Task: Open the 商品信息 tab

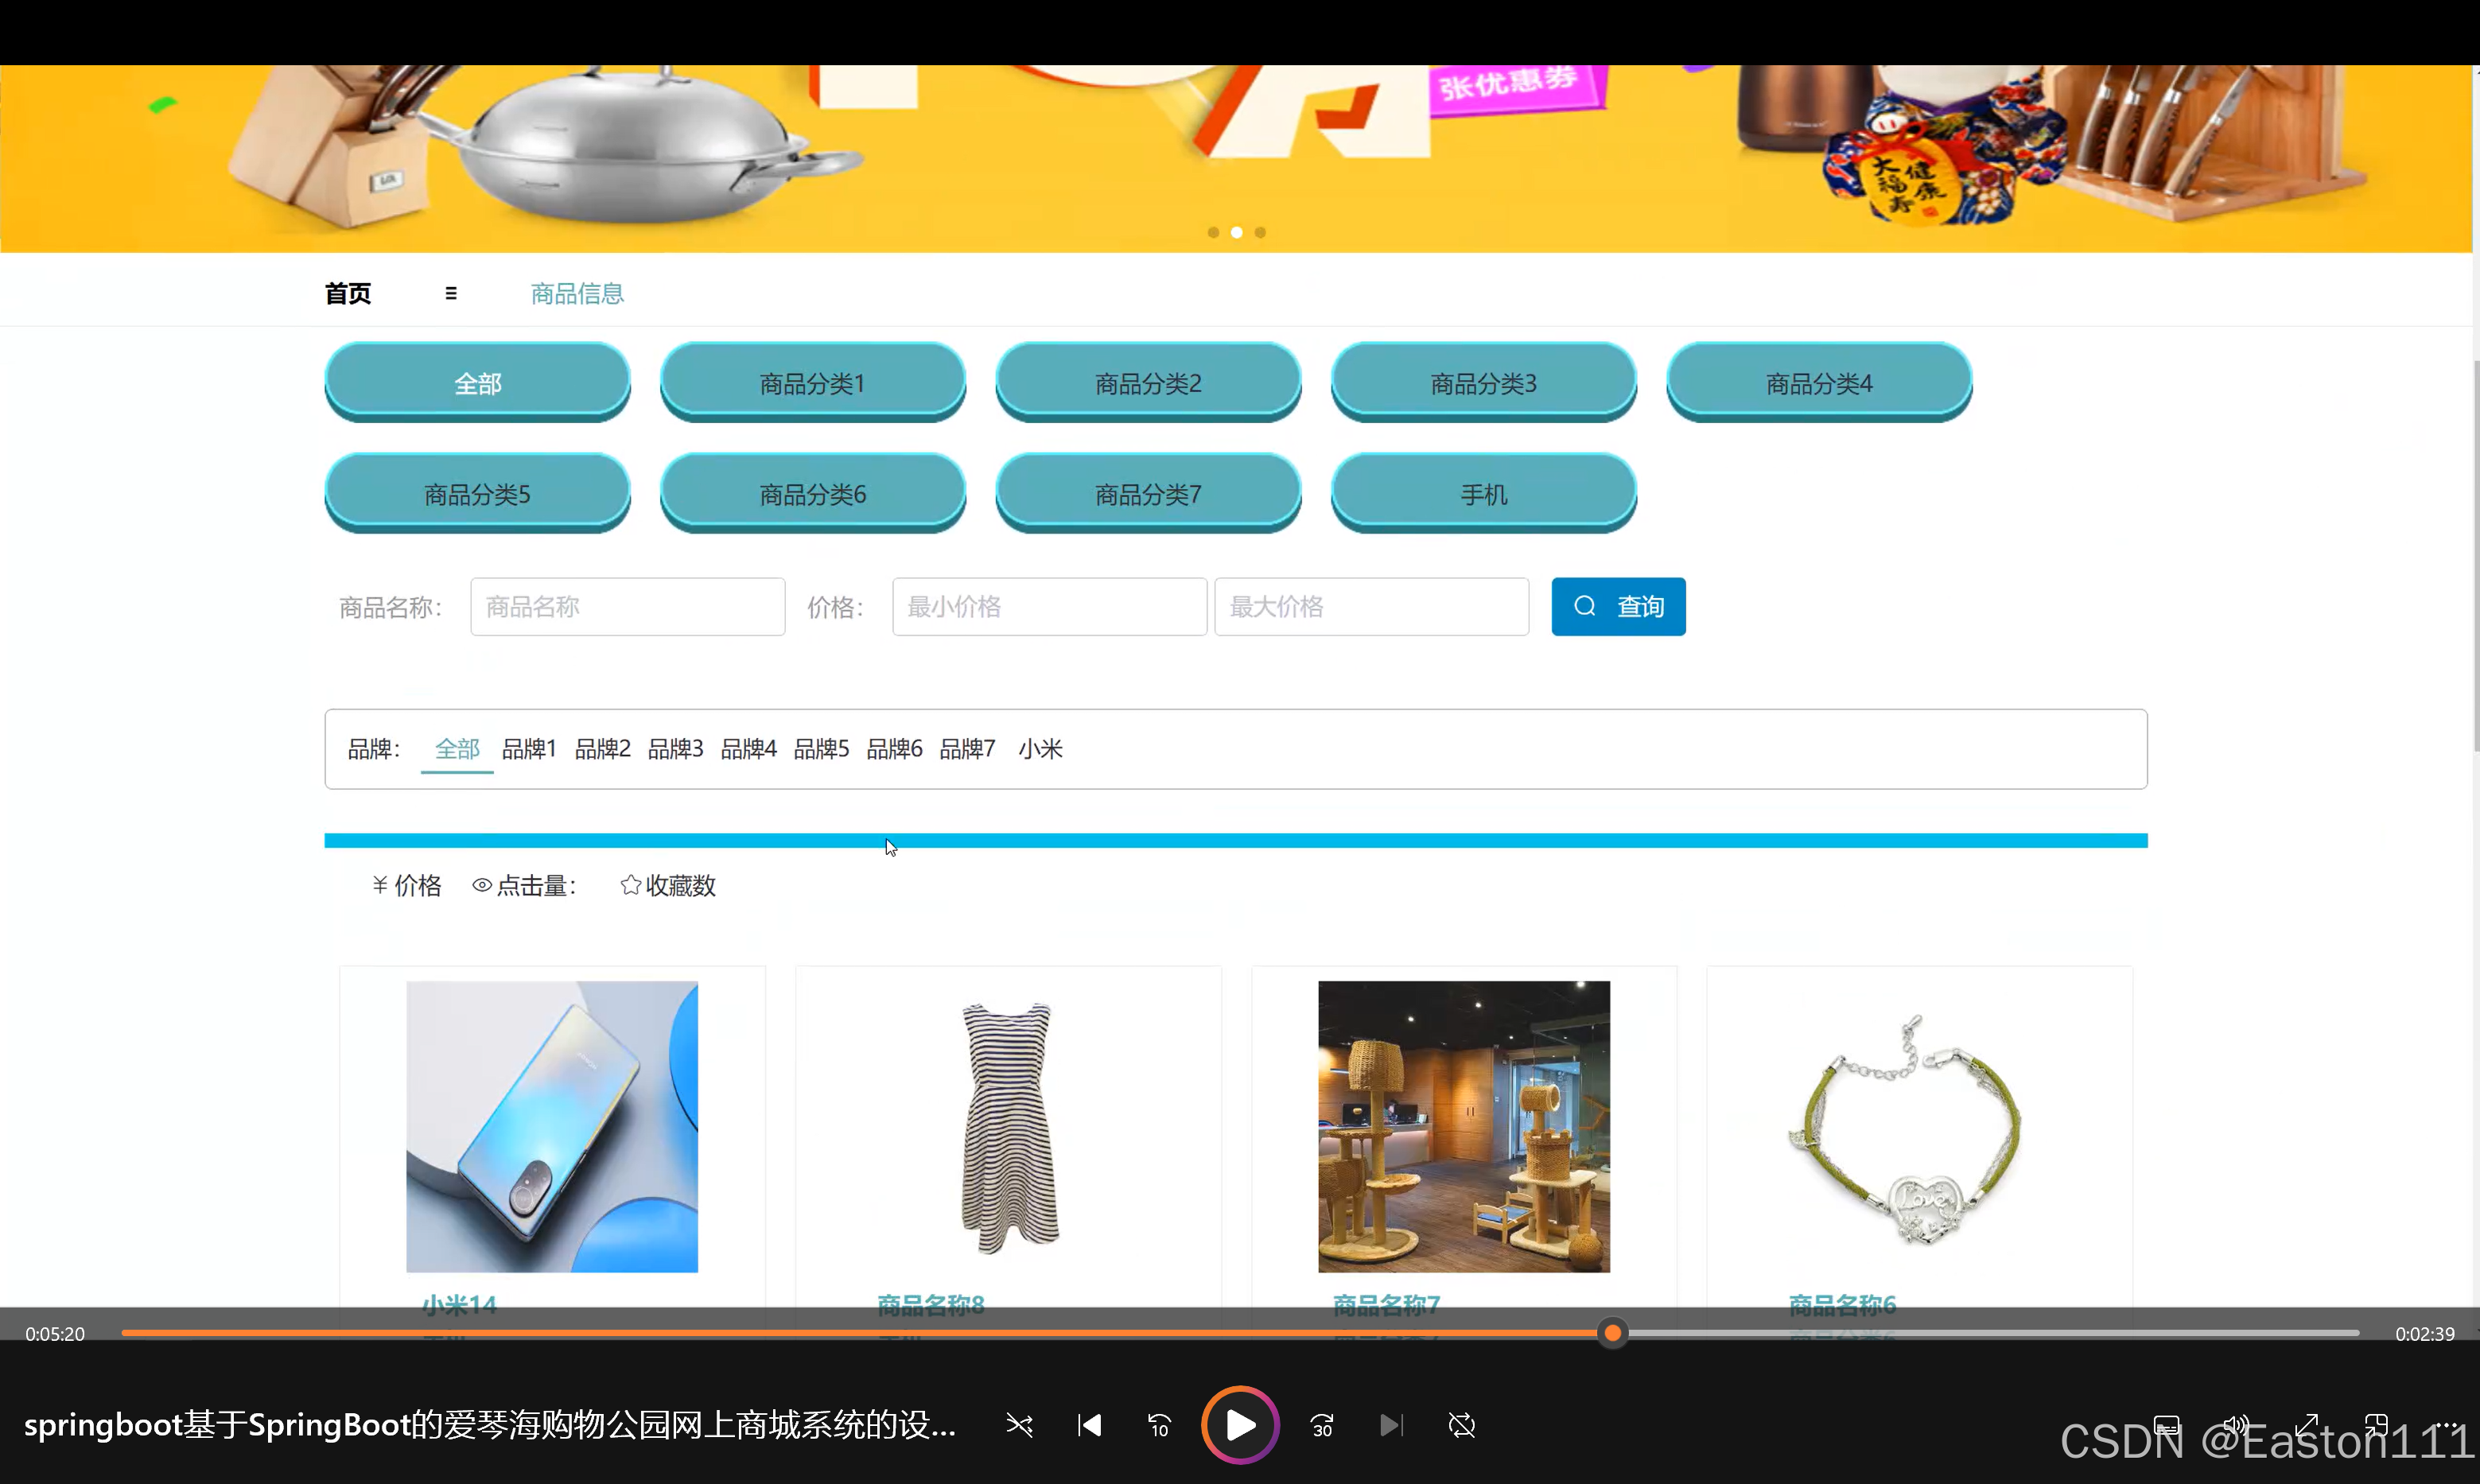Action: (577, 293)
